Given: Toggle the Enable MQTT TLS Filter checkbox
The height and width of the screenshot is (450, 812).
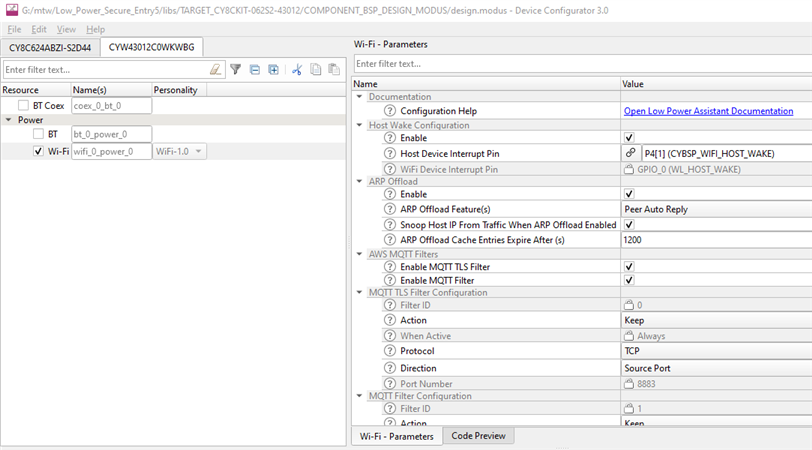Looking at the screenshot, I should point(629,267).
